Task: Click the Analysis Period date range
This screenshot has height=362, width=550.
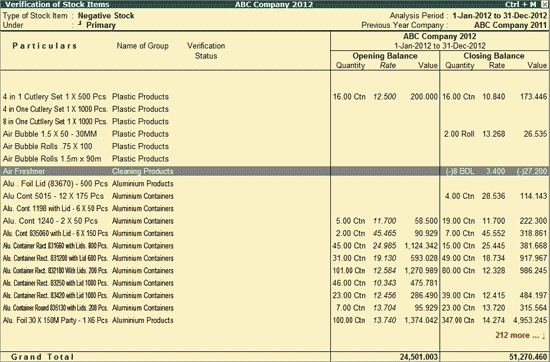Action: 499,16
